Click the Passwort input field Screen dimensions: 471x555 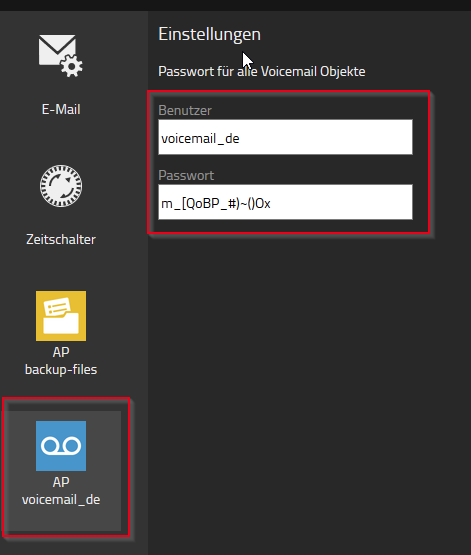tap(285, 202)
